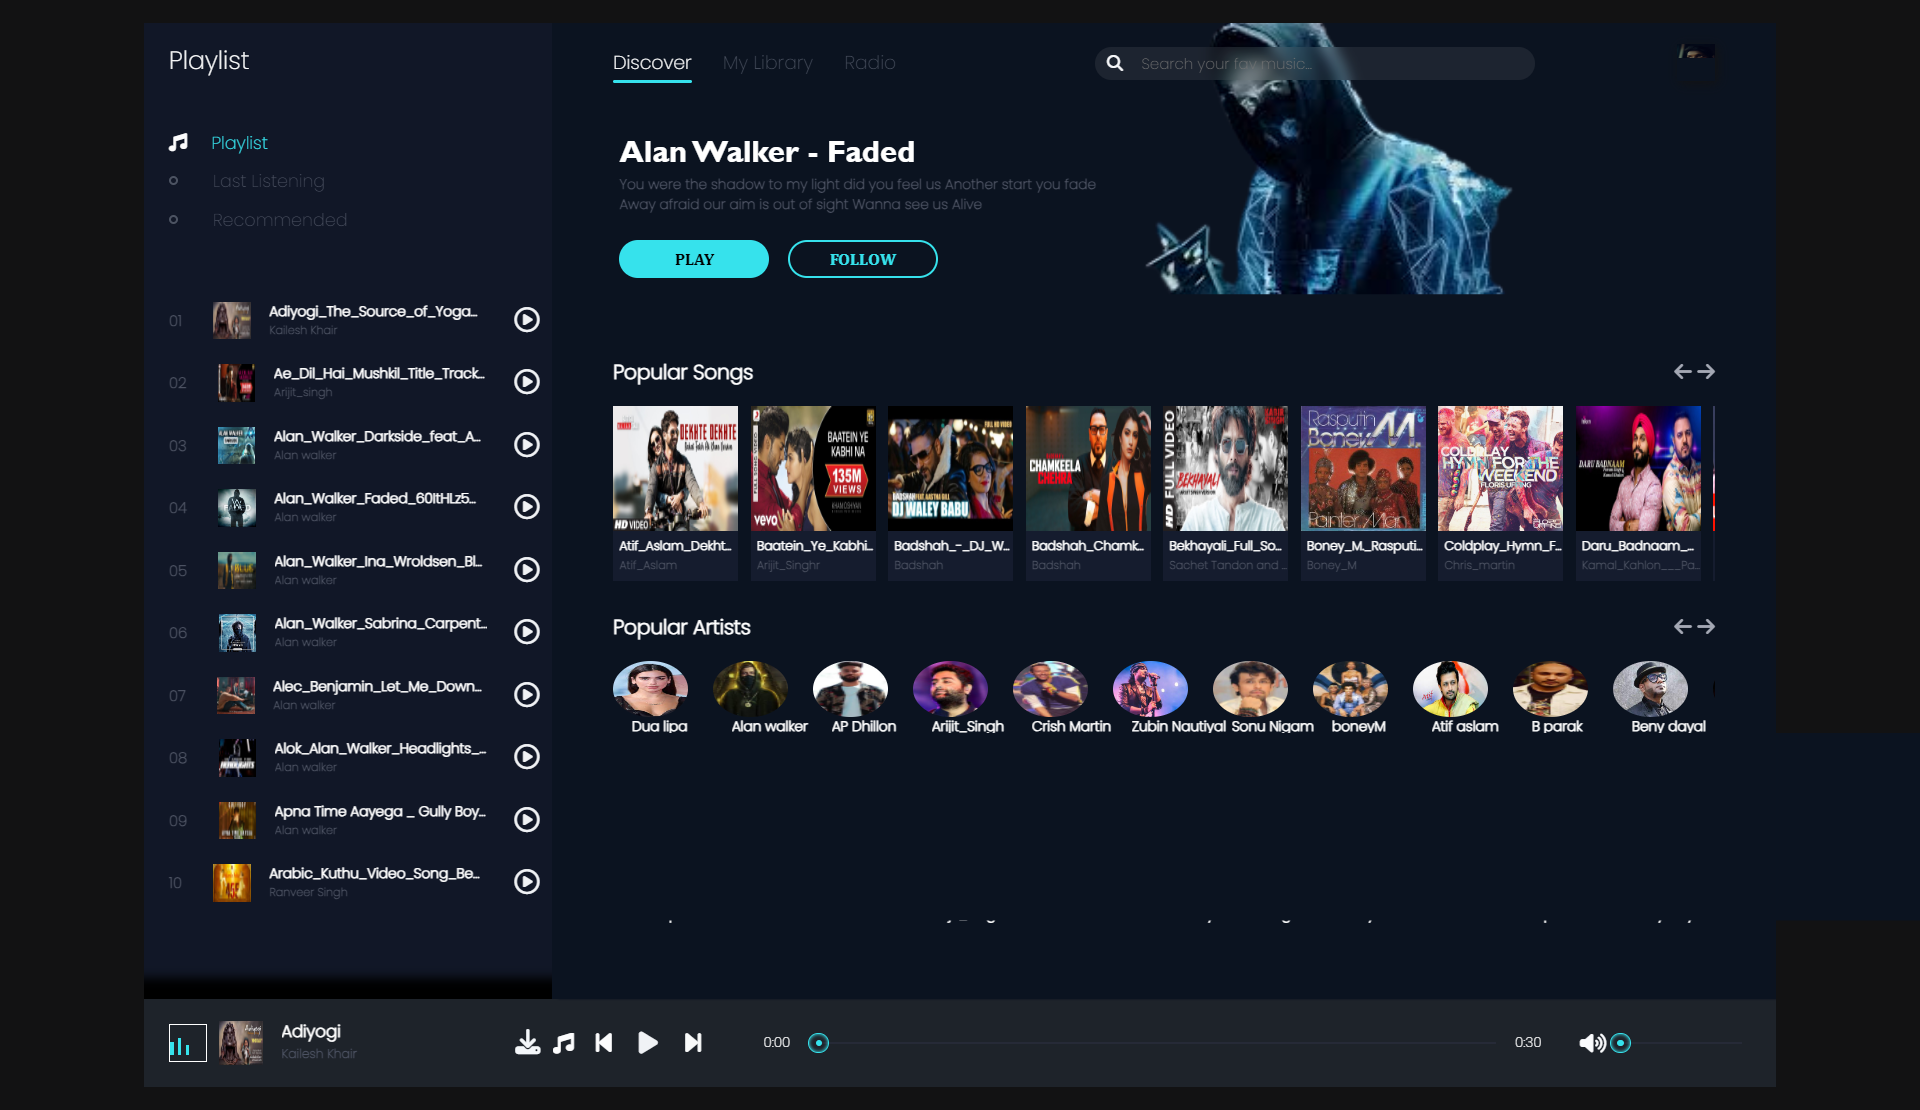Play Apna Time Aayega Gully Boy track

coord(527,819)
